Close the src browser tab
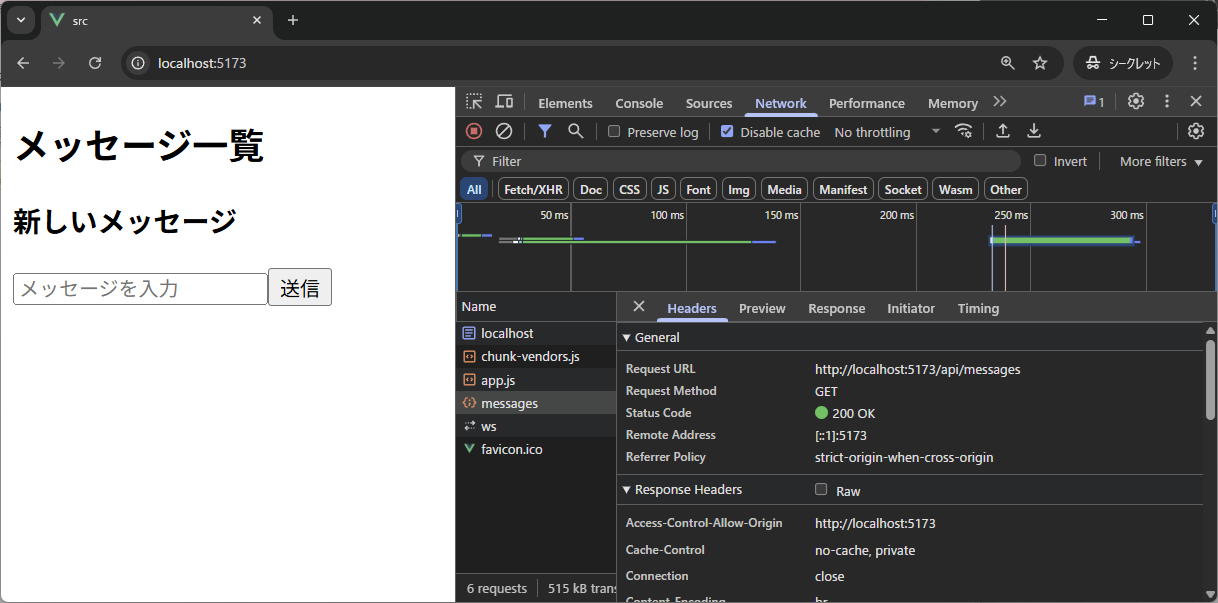 [x=257, y=20]
